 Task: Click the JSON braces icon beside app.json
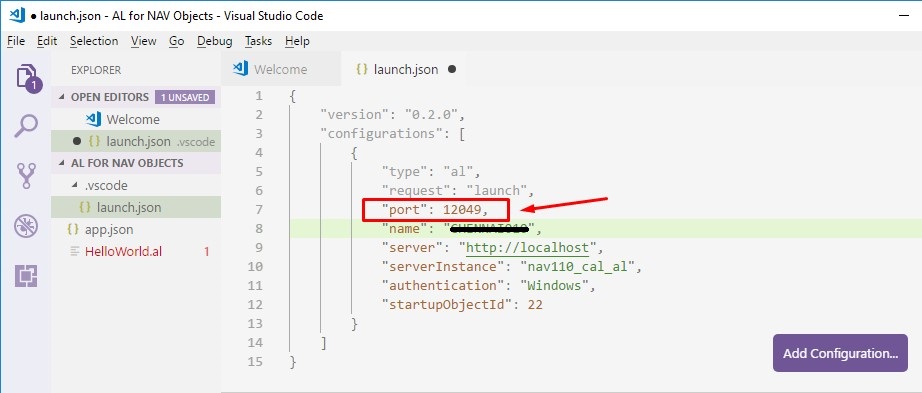click(74, 229)
